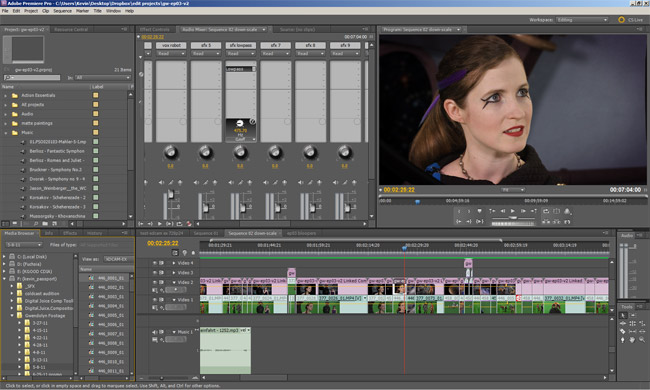
Task: Step forward one frame in Program Monitor
Action: pyautogui.click(x=523, y=211)
